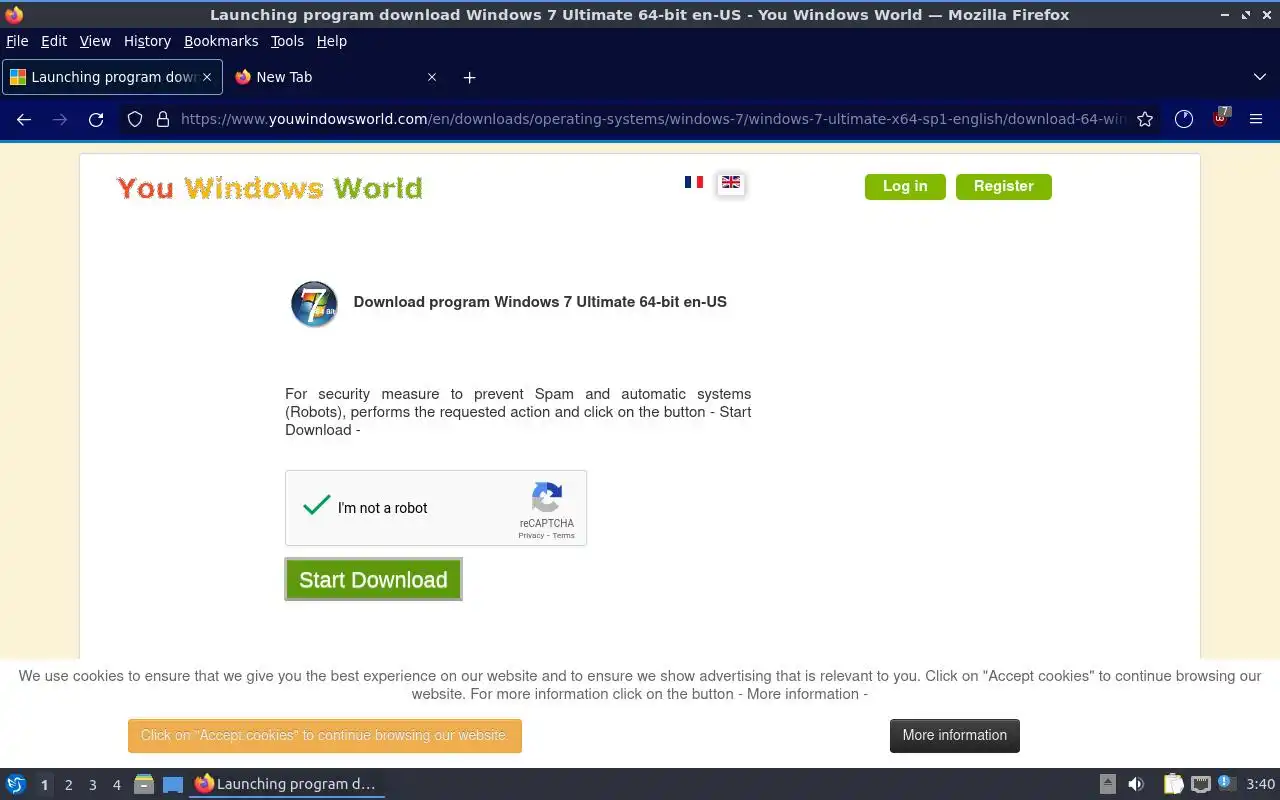1280x800 pixels.
Task: Switch site language to French flag
Action: 694,182
